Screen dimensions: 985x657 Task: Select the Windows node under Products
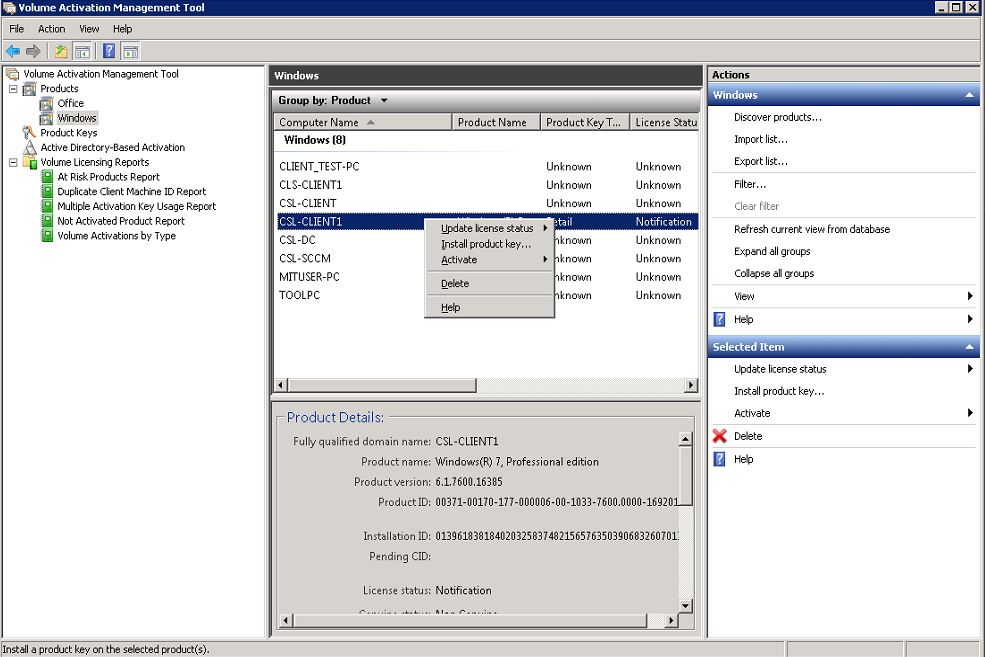coord(75,117)
